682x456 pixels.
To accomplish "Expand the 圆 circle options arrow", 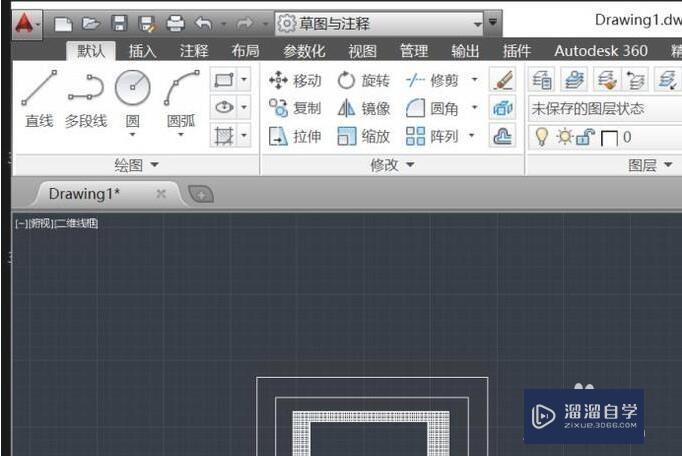I will point(133,134).
